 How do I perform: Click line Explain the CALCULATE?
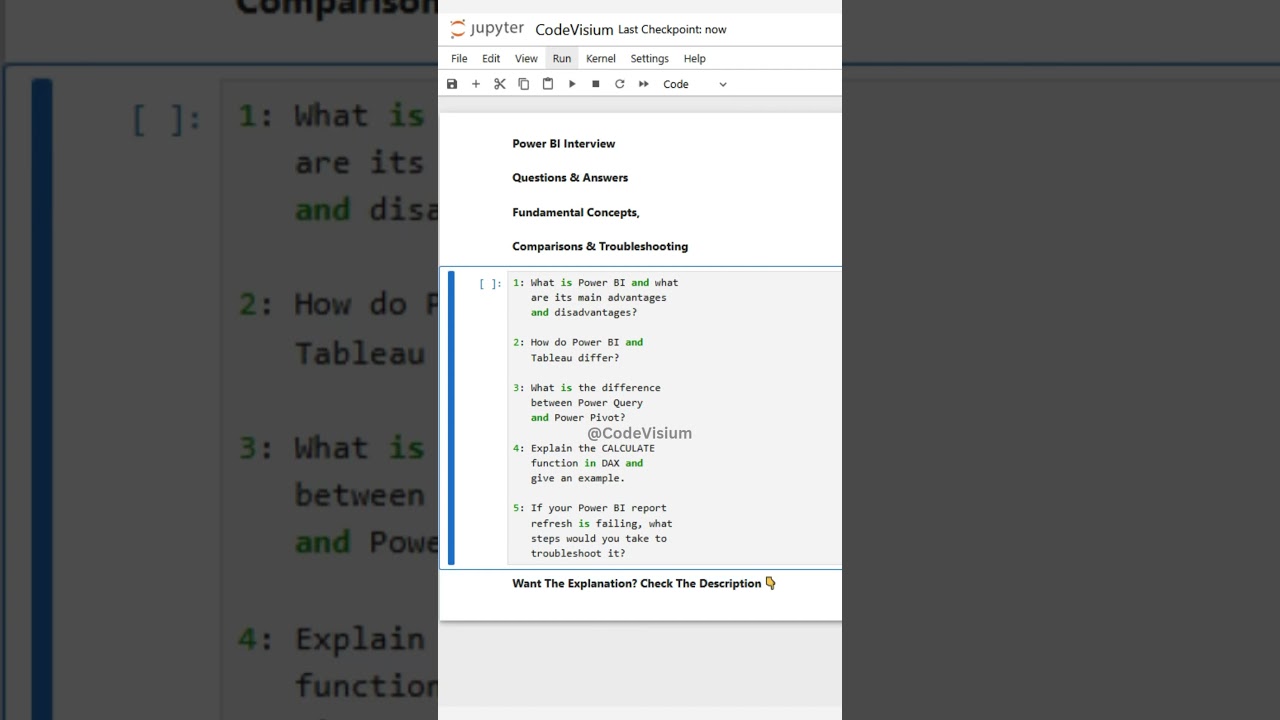593,448
